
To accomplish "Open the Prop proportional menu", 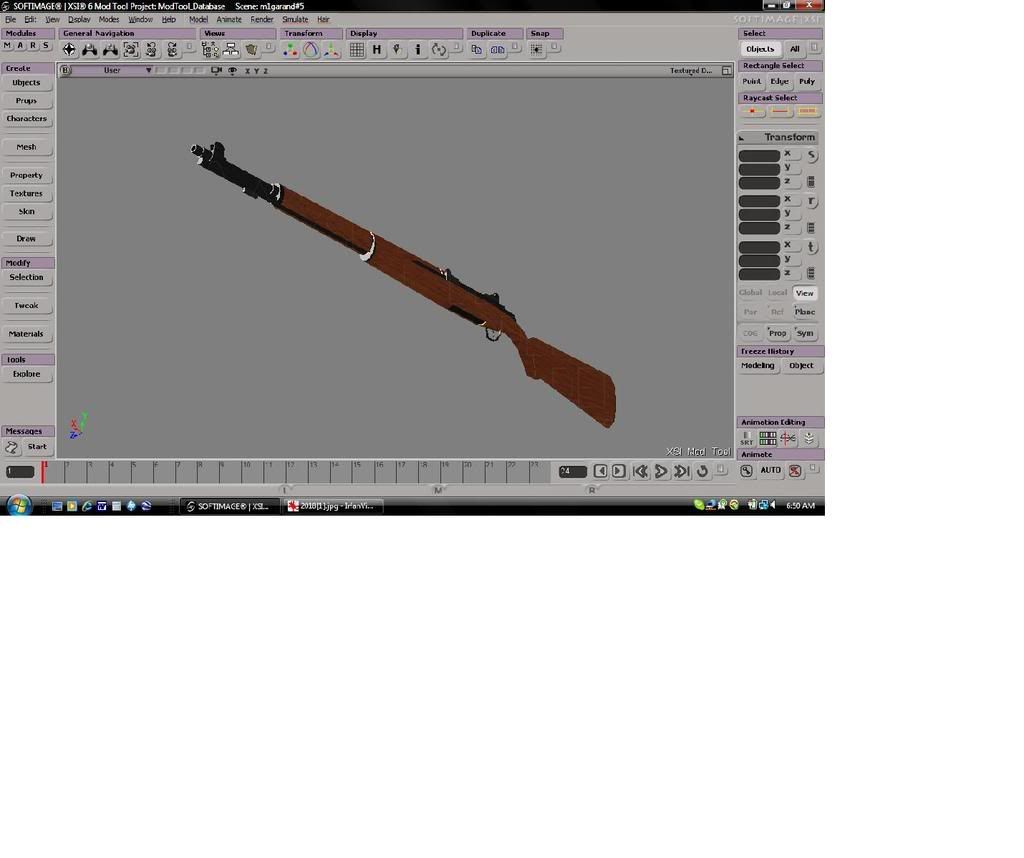I will [x=777, y=333].
